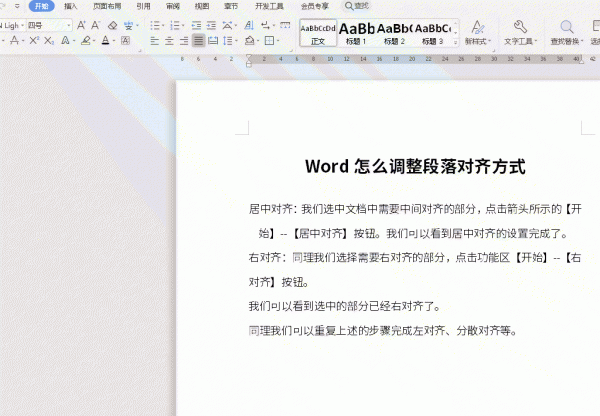This screenshot has width=600, height=416.
Task: Open the 开发工具 tab
Action: 269,6
